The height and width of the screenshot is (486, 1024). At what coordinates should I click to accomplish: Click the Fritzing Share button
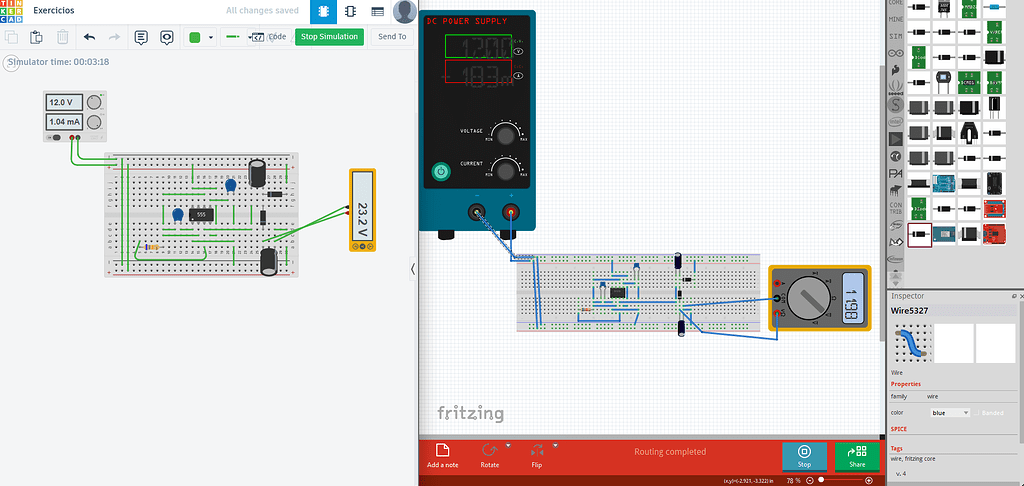857,456
